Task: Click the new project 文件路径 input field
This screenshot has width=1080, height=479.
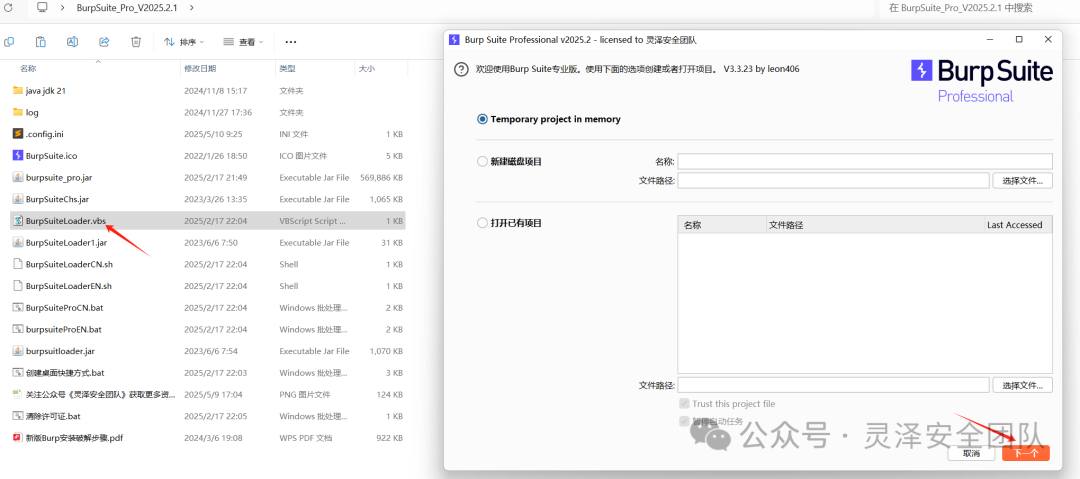Action: [833, 181]
